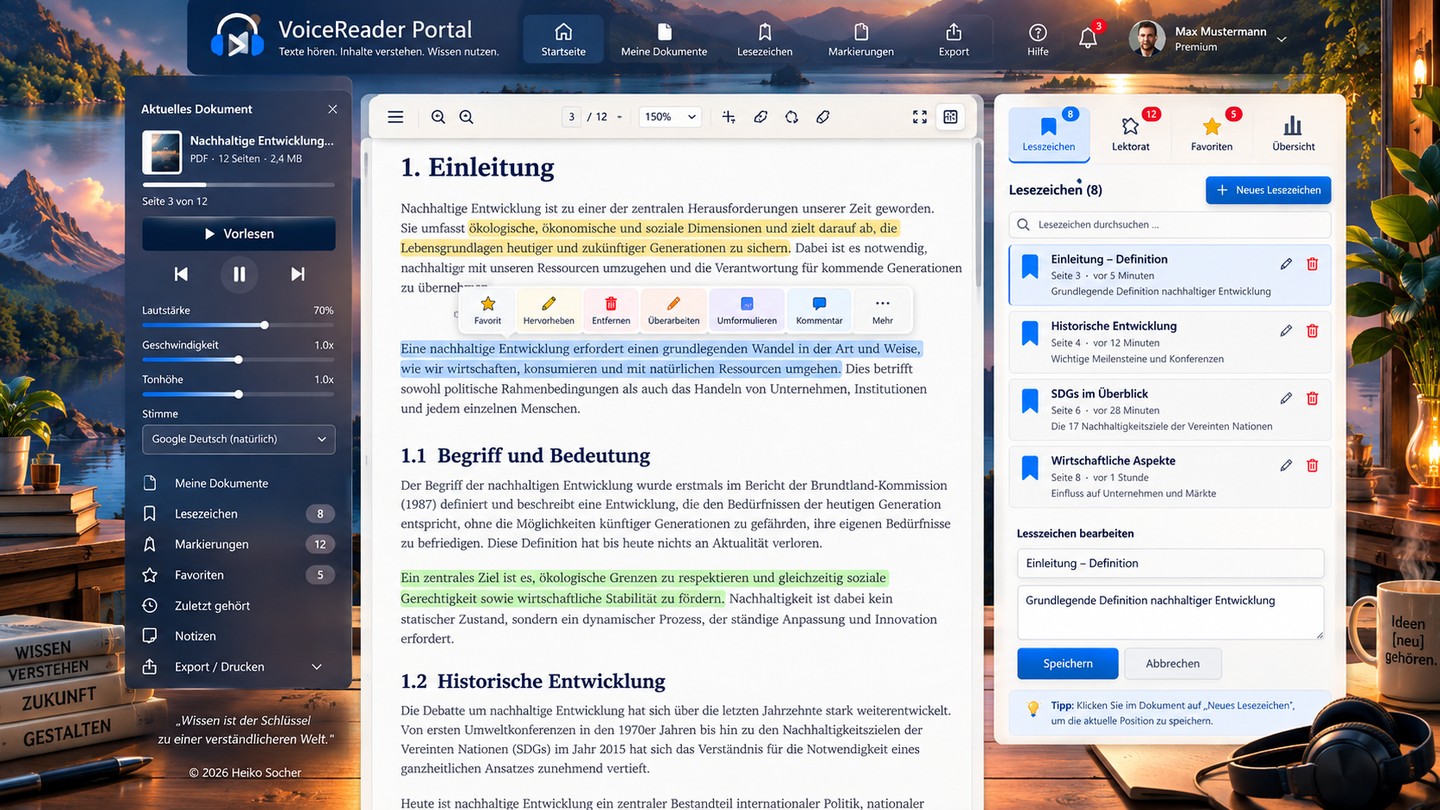Switch to the Lektorat tab
Screen dimensions: 1440x810
tap(1131, 134)
